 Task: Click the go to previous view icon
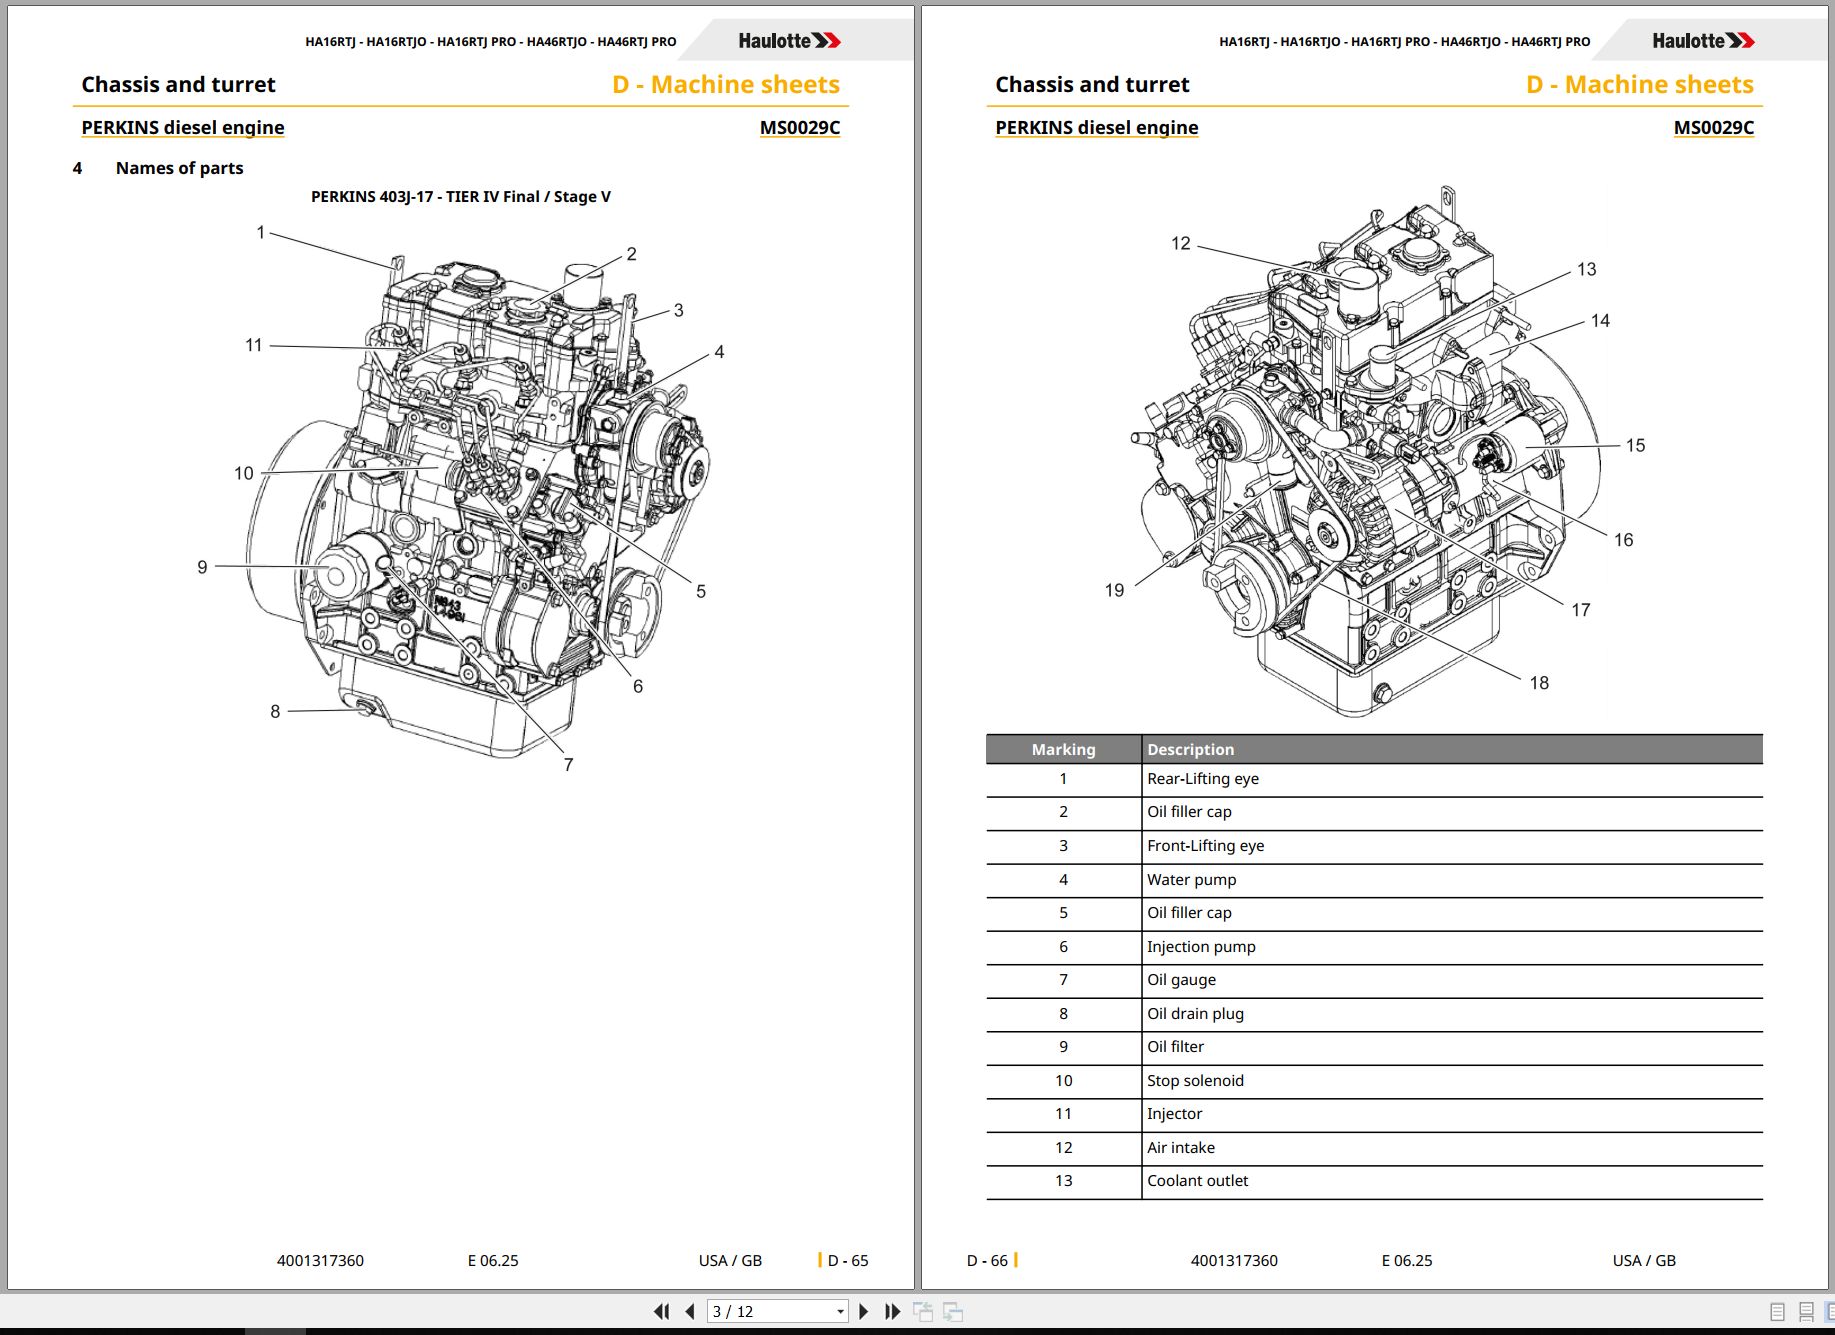[x=923, y=1311]
